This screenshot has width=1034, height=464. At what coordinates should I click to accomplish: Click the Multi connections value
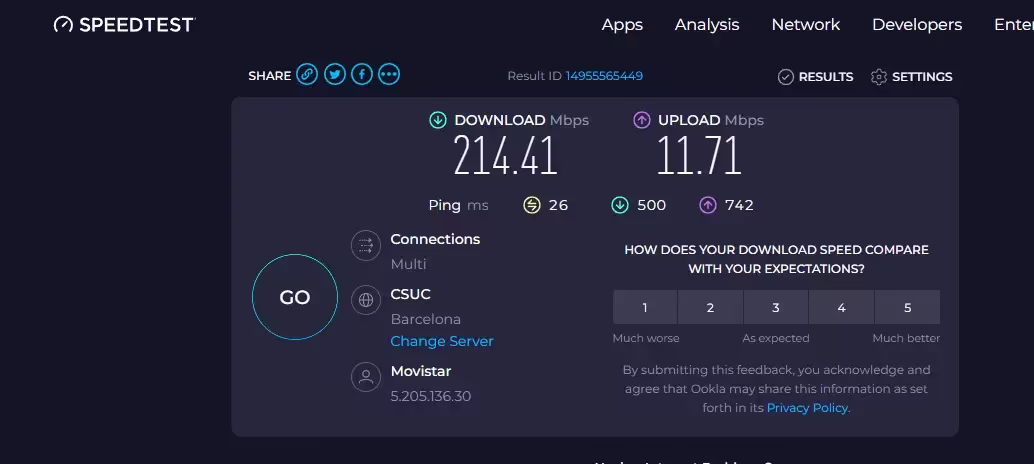tap(408, 264)
